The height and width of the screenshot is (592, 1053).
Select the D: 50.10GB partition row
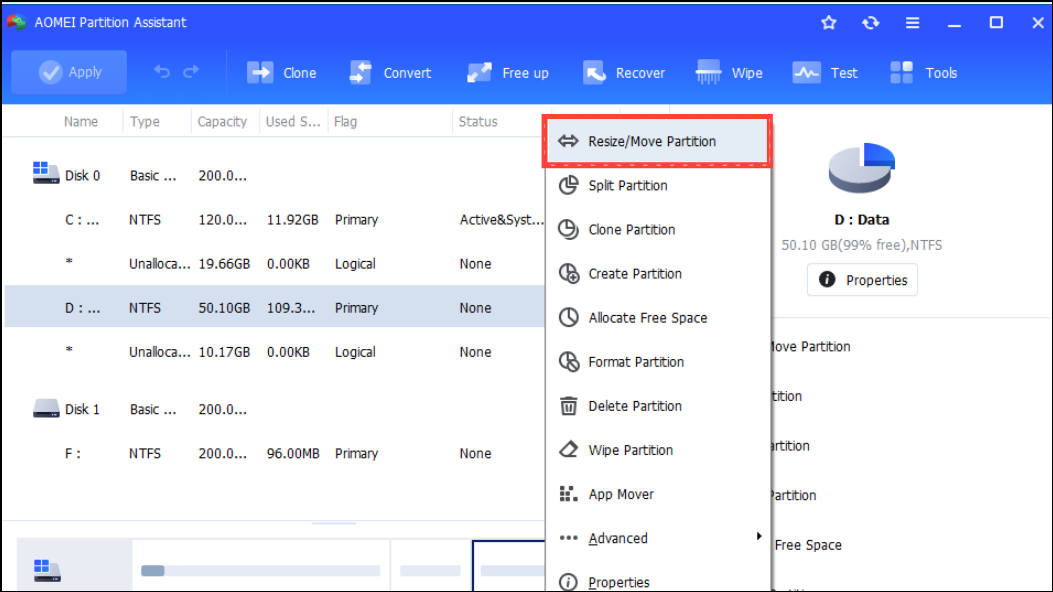pos(275,307)
